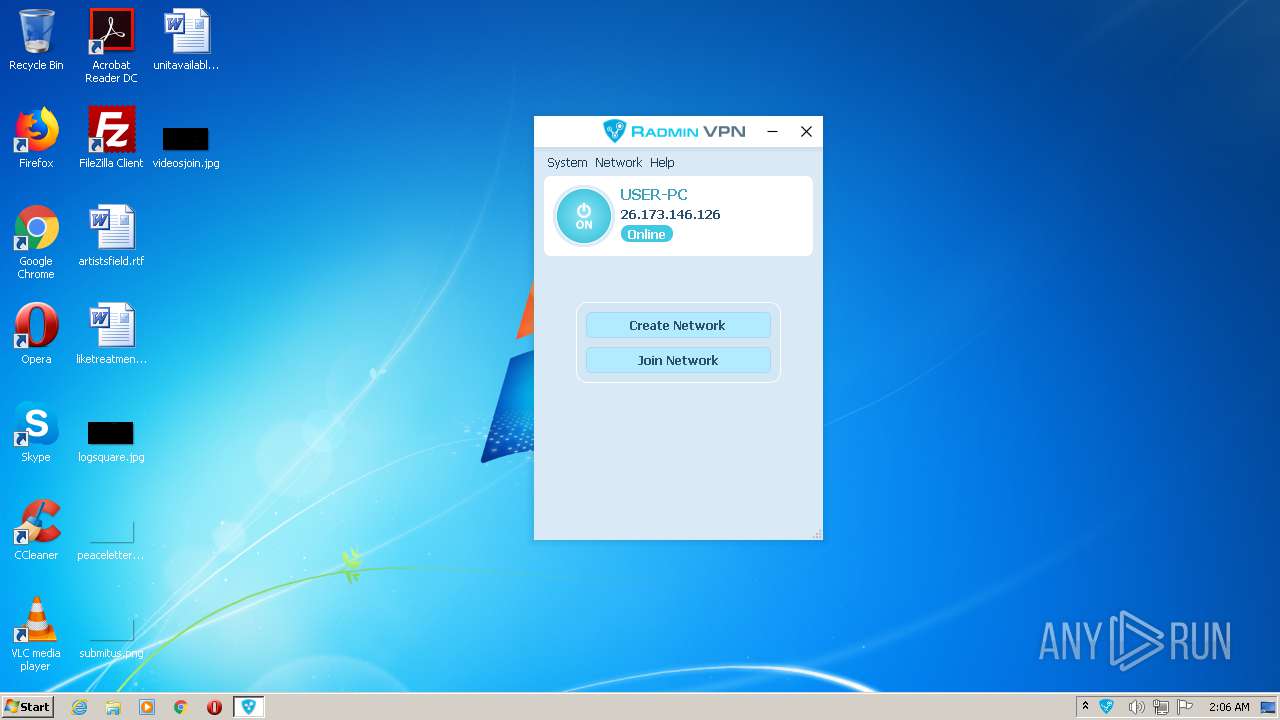Show hidden system tray icons
The width and height of the screenshot is (1280, 720).
click(1085, 706)
